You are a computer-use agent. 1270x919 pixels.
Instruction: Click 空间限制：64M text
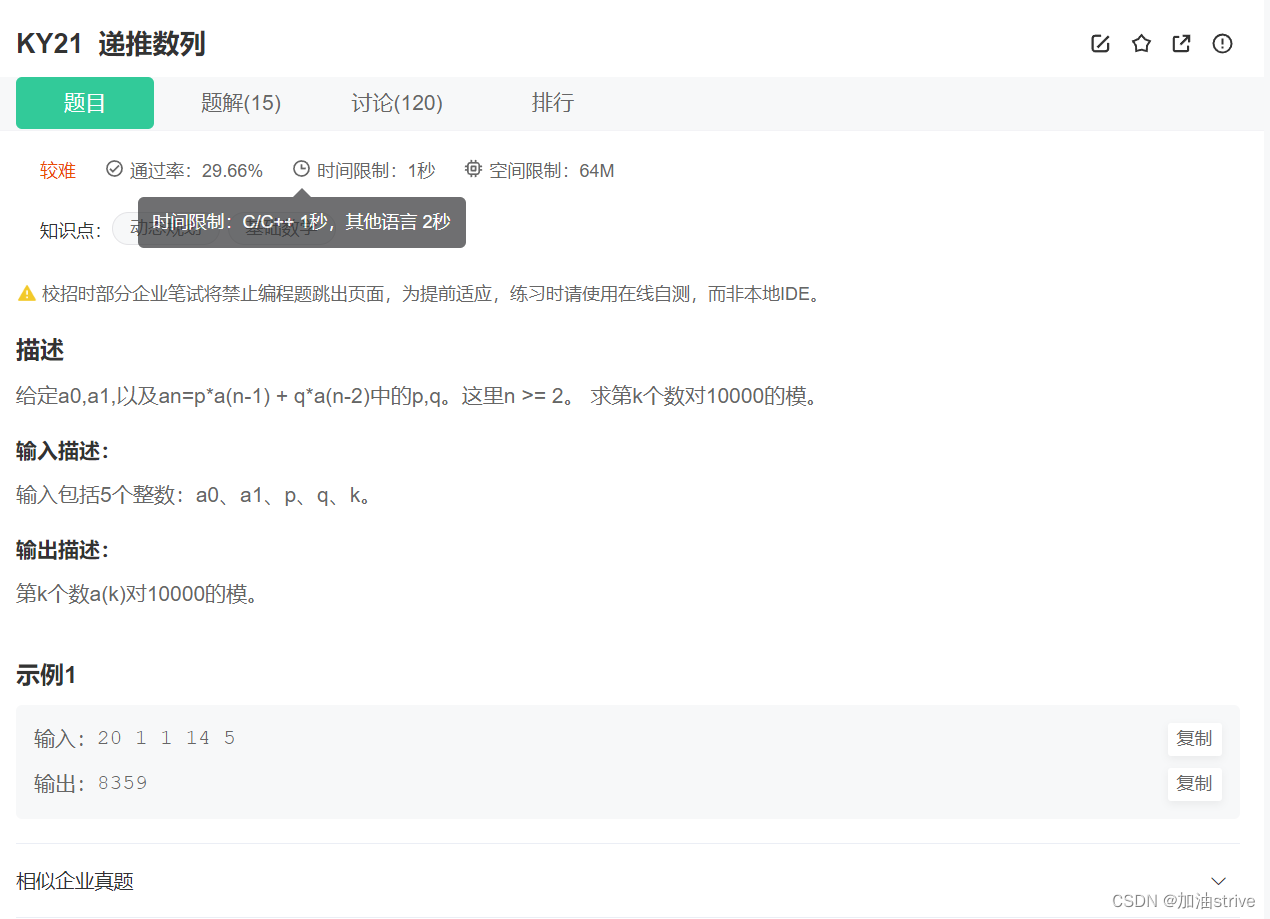click(551, 171)
